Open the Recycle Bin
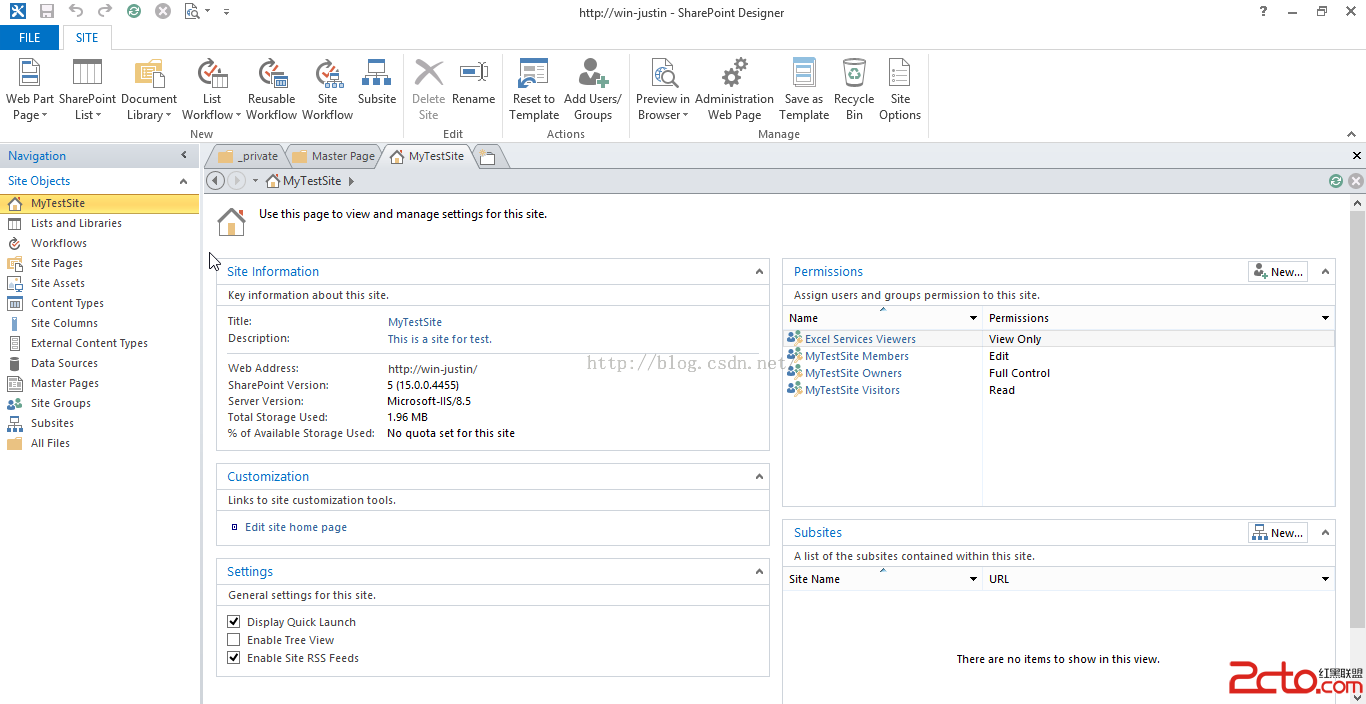This screenshot has width=1366, height=704. pos(854,90)
